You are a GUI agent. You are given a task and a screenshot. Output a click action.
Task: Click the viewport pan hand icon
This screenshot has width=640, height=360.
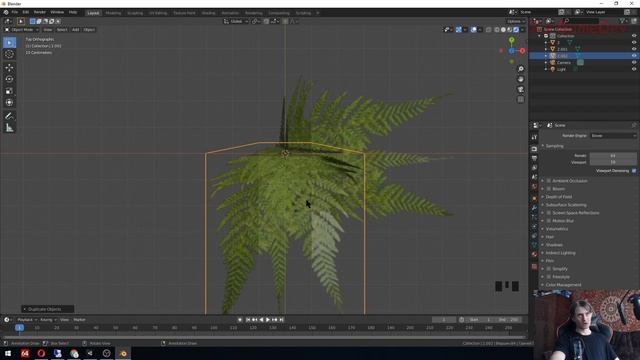click(x=520, y=79)
